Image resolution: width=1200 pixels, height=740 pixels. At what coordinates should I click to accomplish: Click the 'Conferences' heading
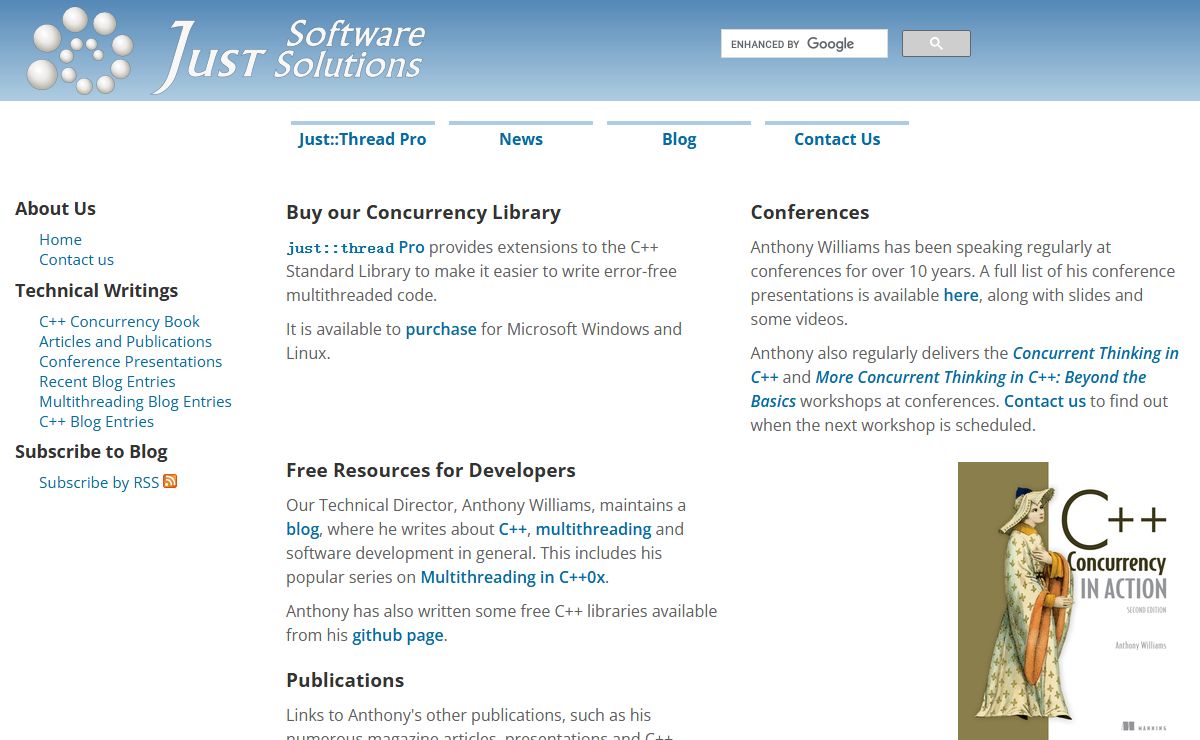coord(810,212)
